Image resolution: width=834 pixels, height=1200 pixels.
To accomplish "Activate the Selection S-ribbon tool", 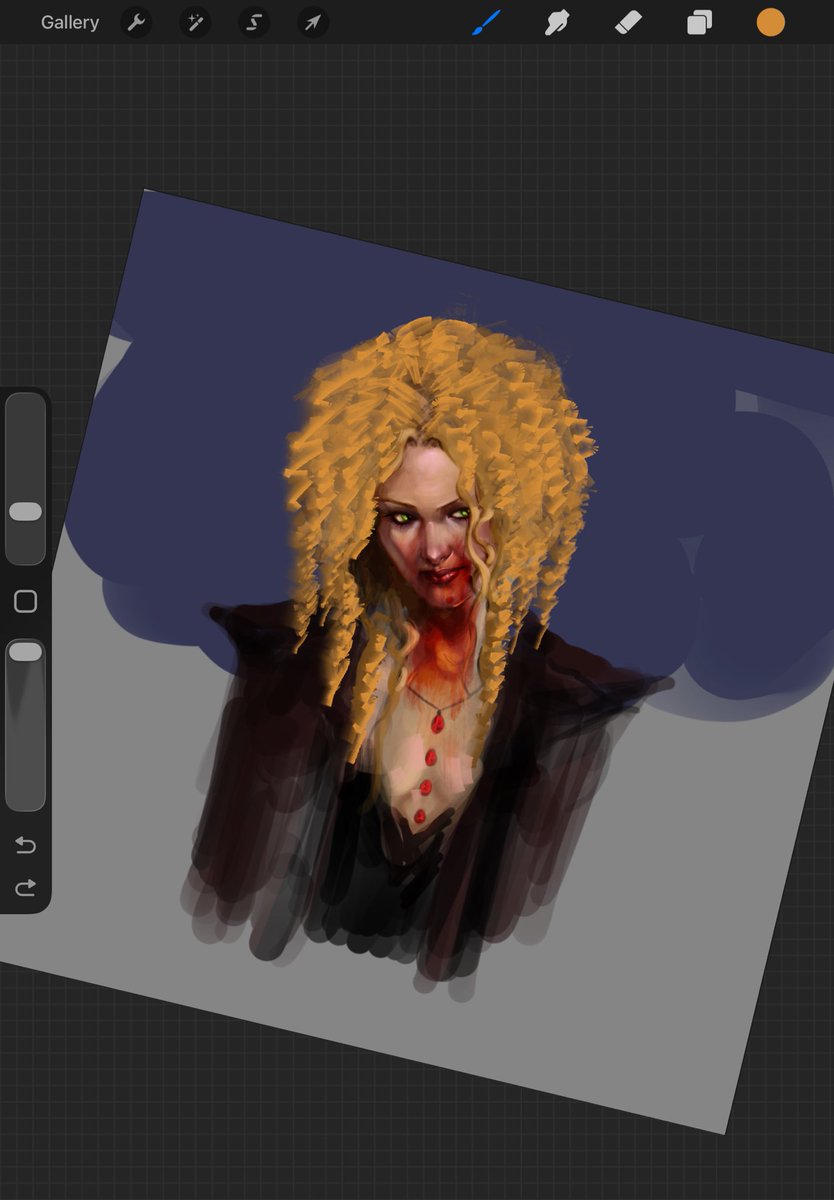I will pos(254,22).
